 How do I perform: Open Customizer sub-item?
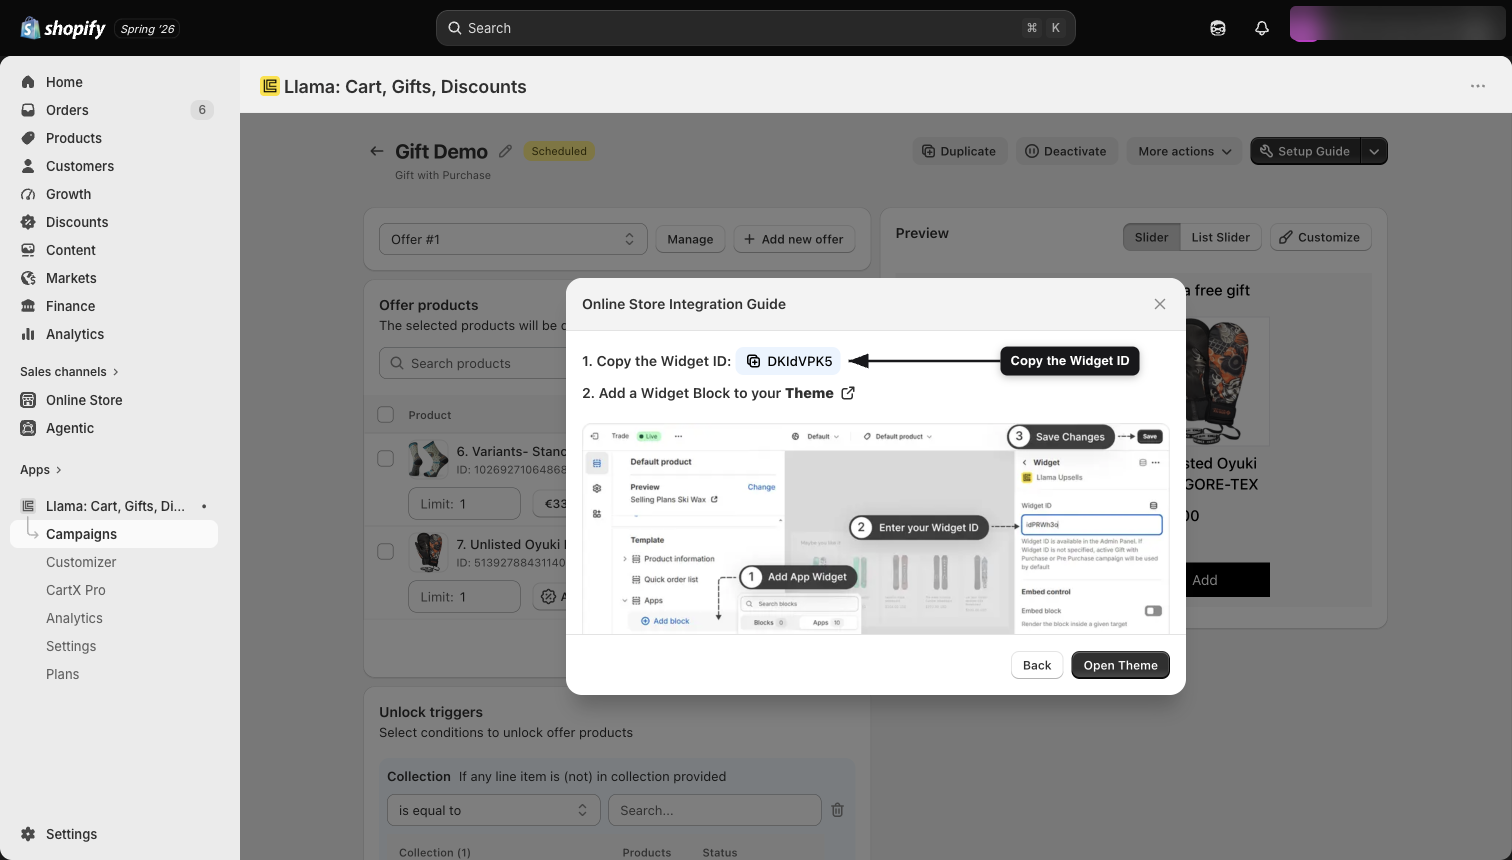coord(81,562)
